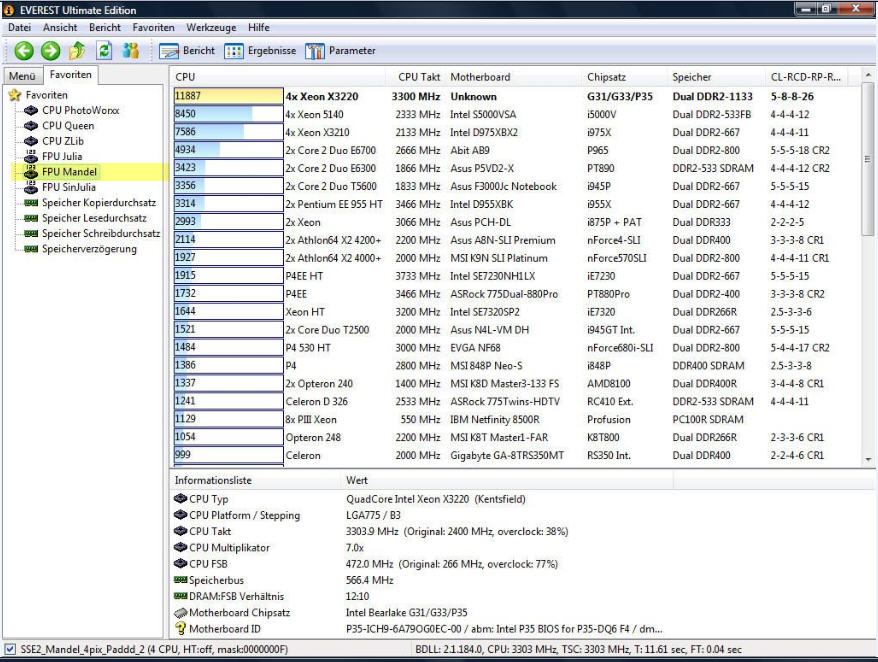The image size is (878, 662).
Task: Select the 8450 score bar
Action: coord(228,114)
